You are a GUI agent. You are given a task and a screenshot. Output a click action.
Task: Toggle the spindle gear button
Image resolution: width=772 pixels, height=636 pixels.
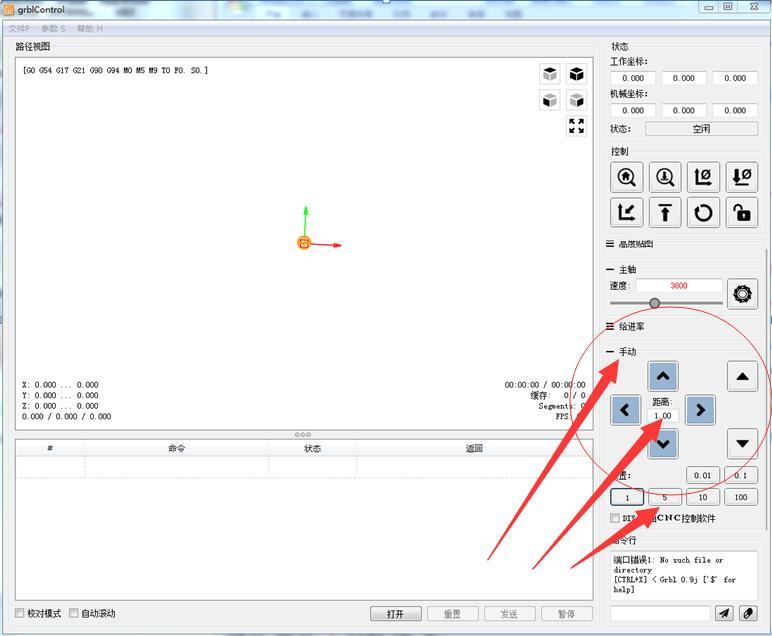click(741, 293)
